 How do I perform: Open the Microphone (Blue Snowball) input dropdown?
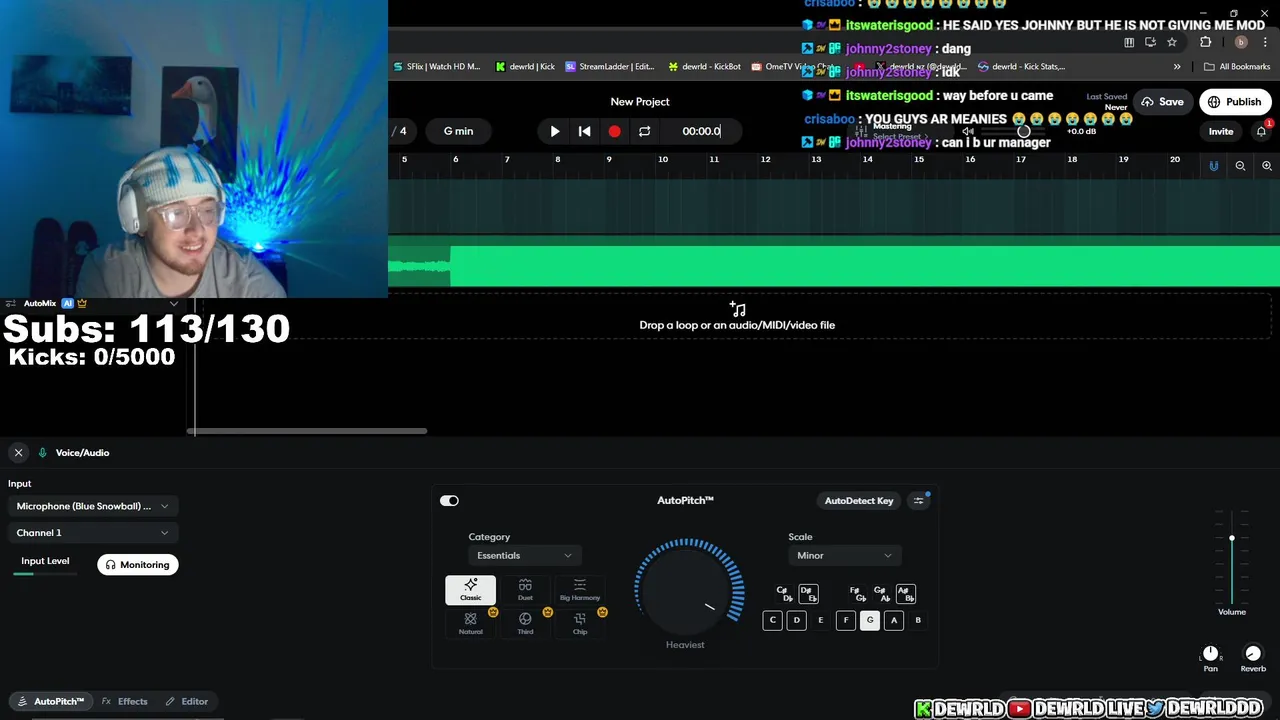click(x=92, y=506)
